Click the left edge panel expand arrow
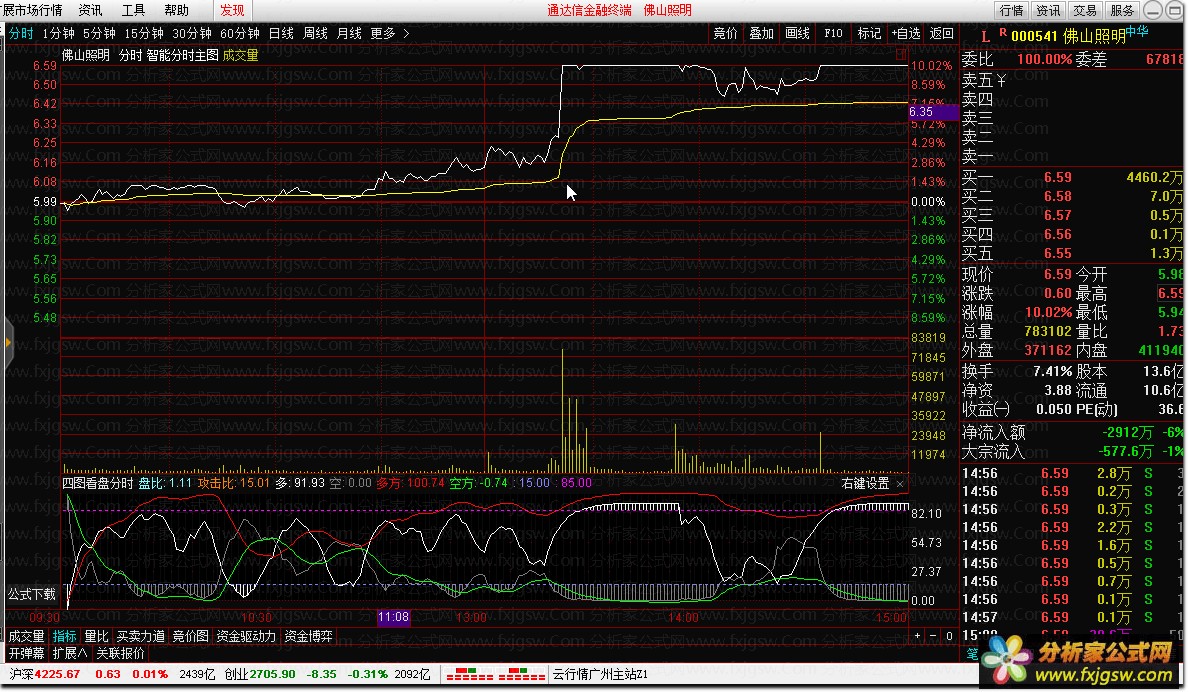1189x692 pixels. [x=8, y=343]
